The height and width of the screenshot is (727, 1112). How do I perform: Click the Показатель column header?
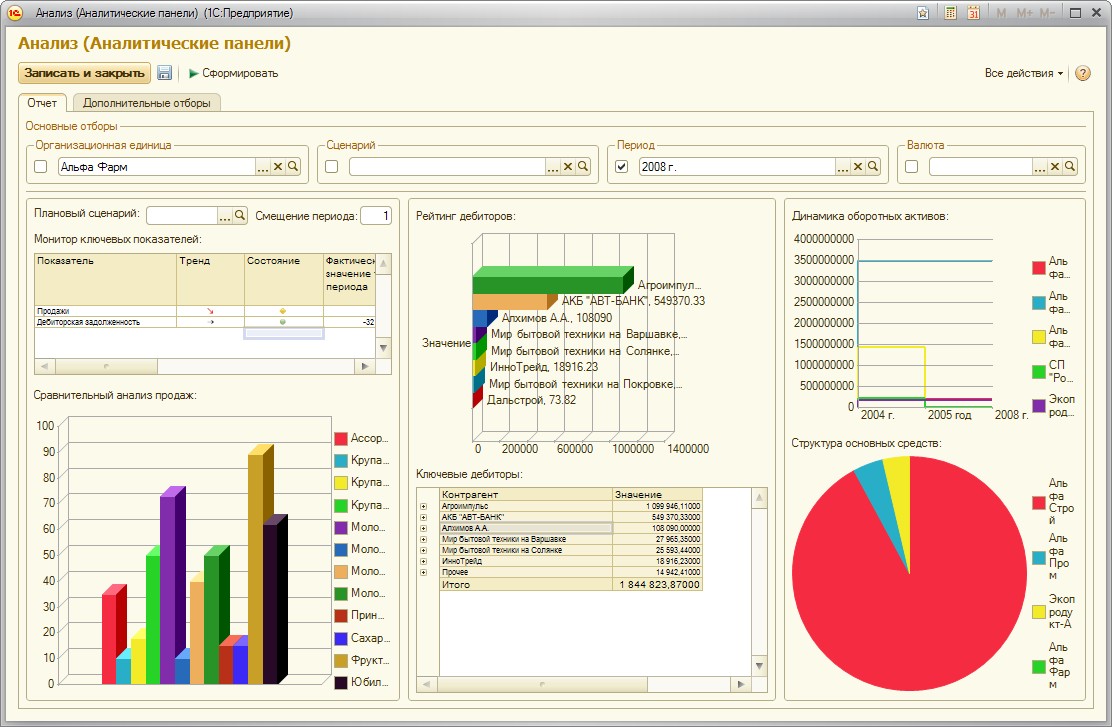[x=106, y=279]
